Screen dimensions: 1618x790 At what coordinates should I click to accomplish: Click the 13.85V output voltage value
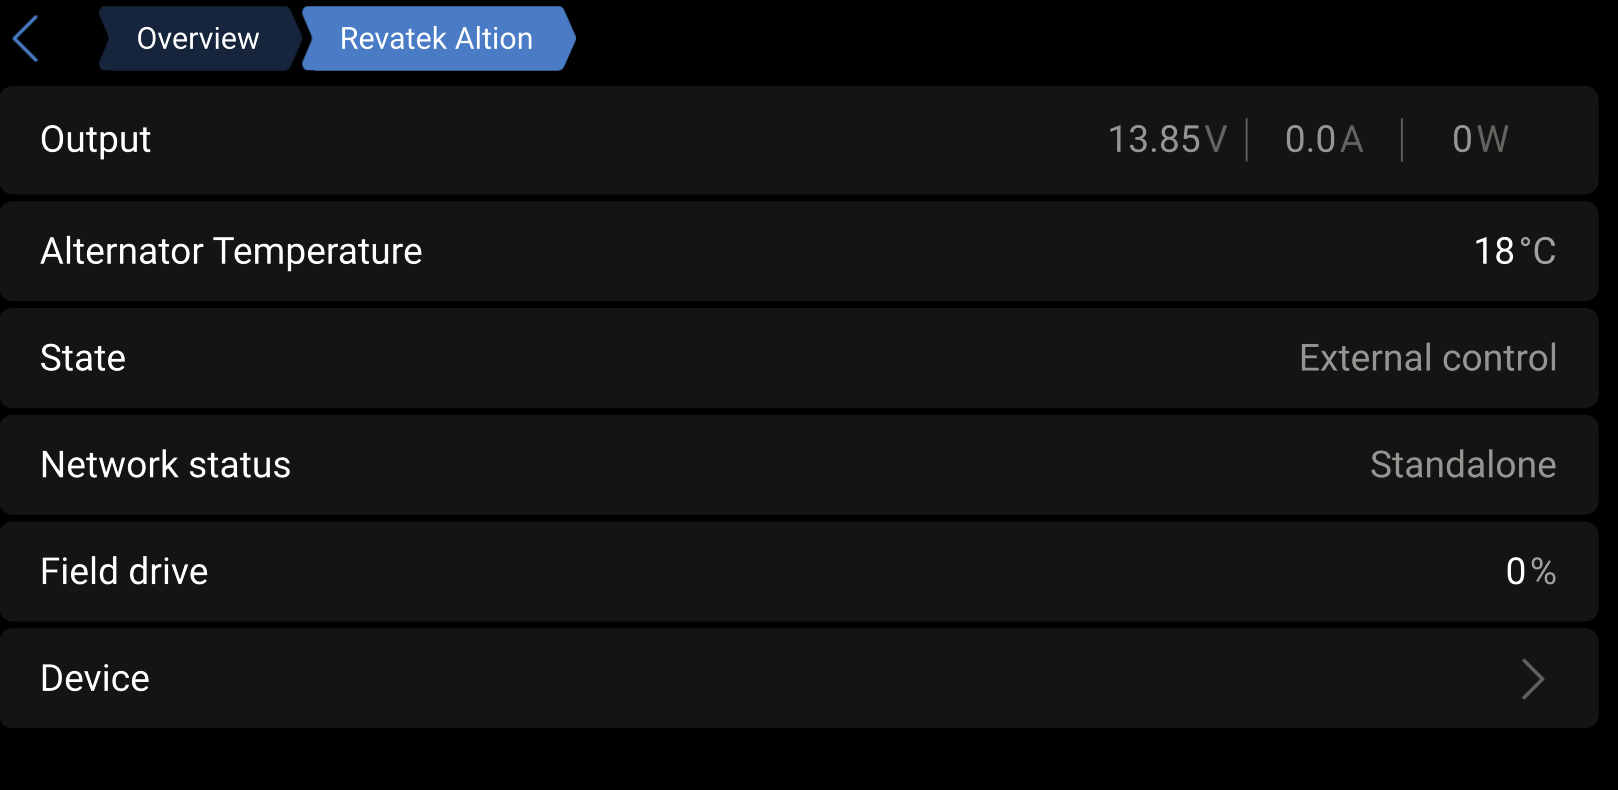pos(1167,139)
